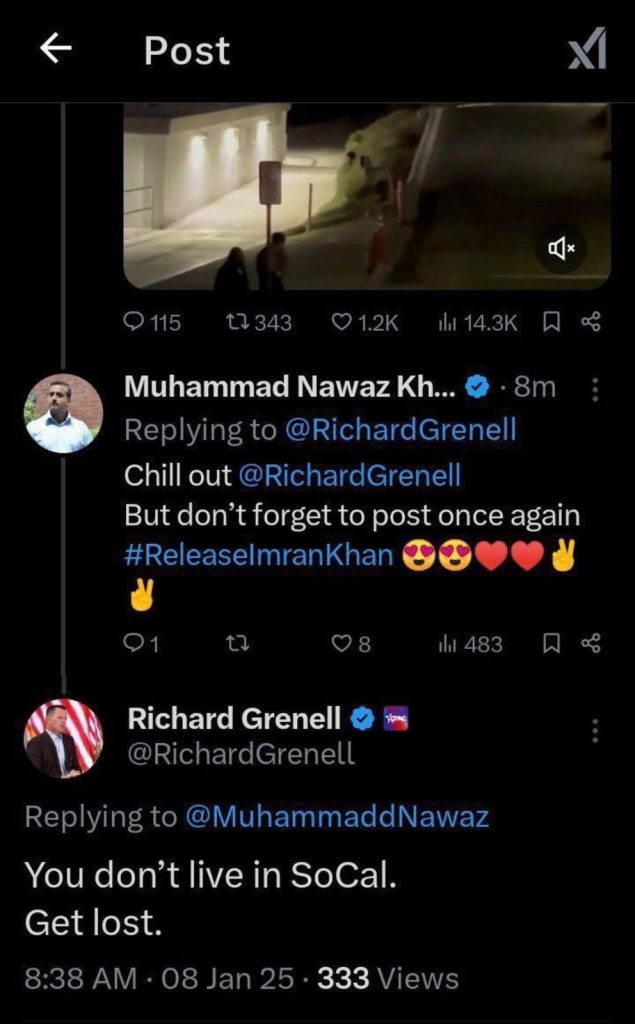
Task: Open replies on the post with 115 comments
Action: [x=152, y=322]
